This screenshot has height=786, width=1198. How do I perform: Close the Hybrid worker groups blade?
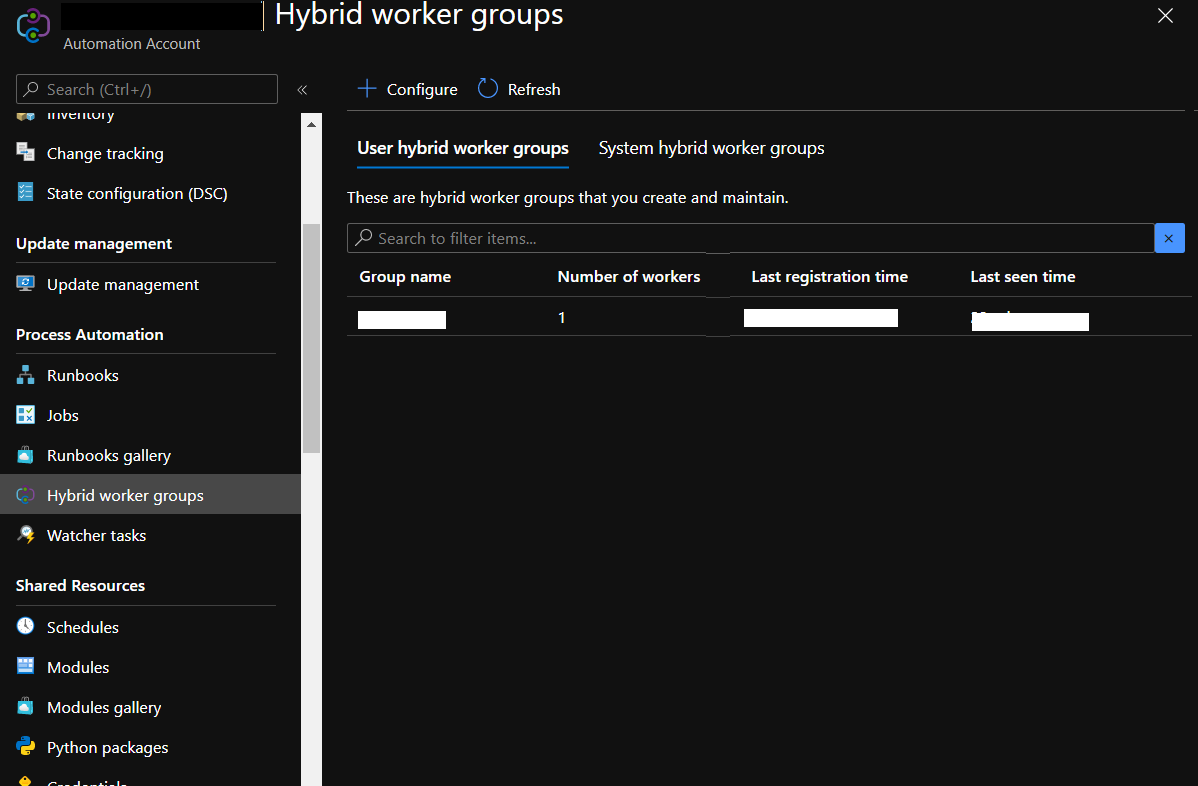point(1165,15)
